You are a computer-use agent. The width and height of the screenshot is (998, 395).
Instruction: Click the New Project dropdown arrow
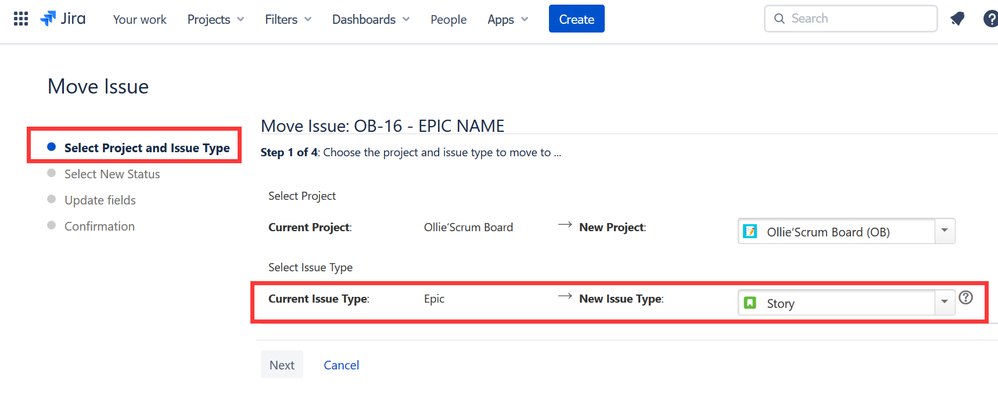pos(945,232)
